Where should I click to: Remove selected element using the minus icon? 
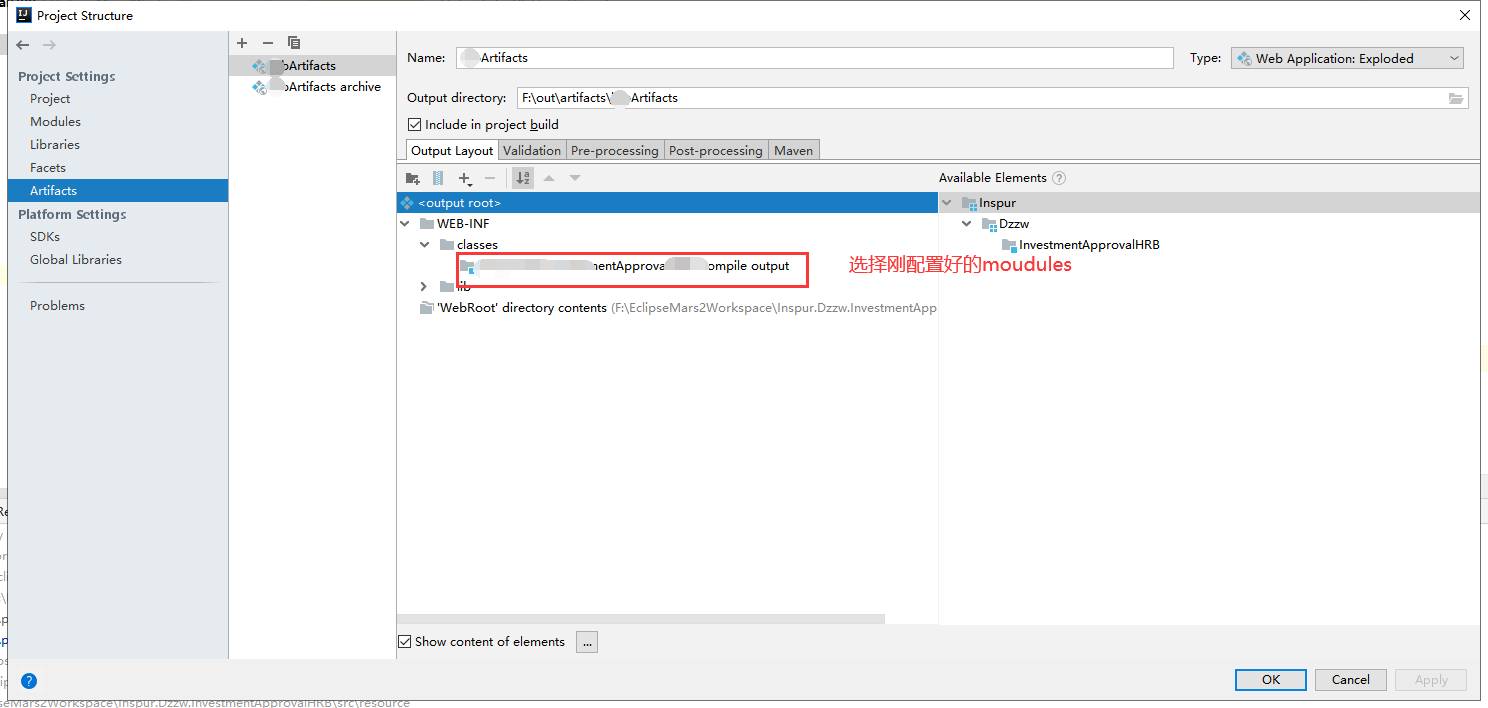coord(490,178)
